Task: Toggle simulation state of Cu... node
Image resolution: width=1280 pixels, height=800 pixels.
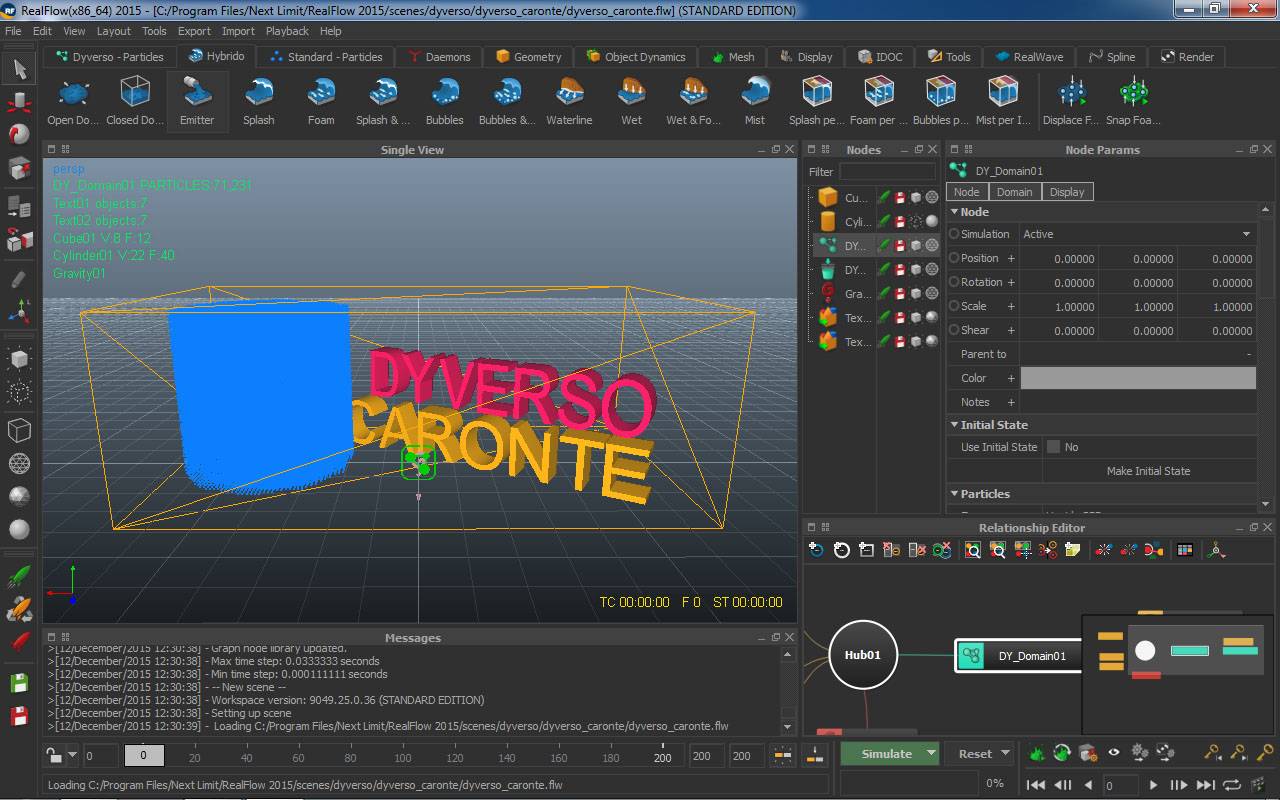Action: pos(884,198)
